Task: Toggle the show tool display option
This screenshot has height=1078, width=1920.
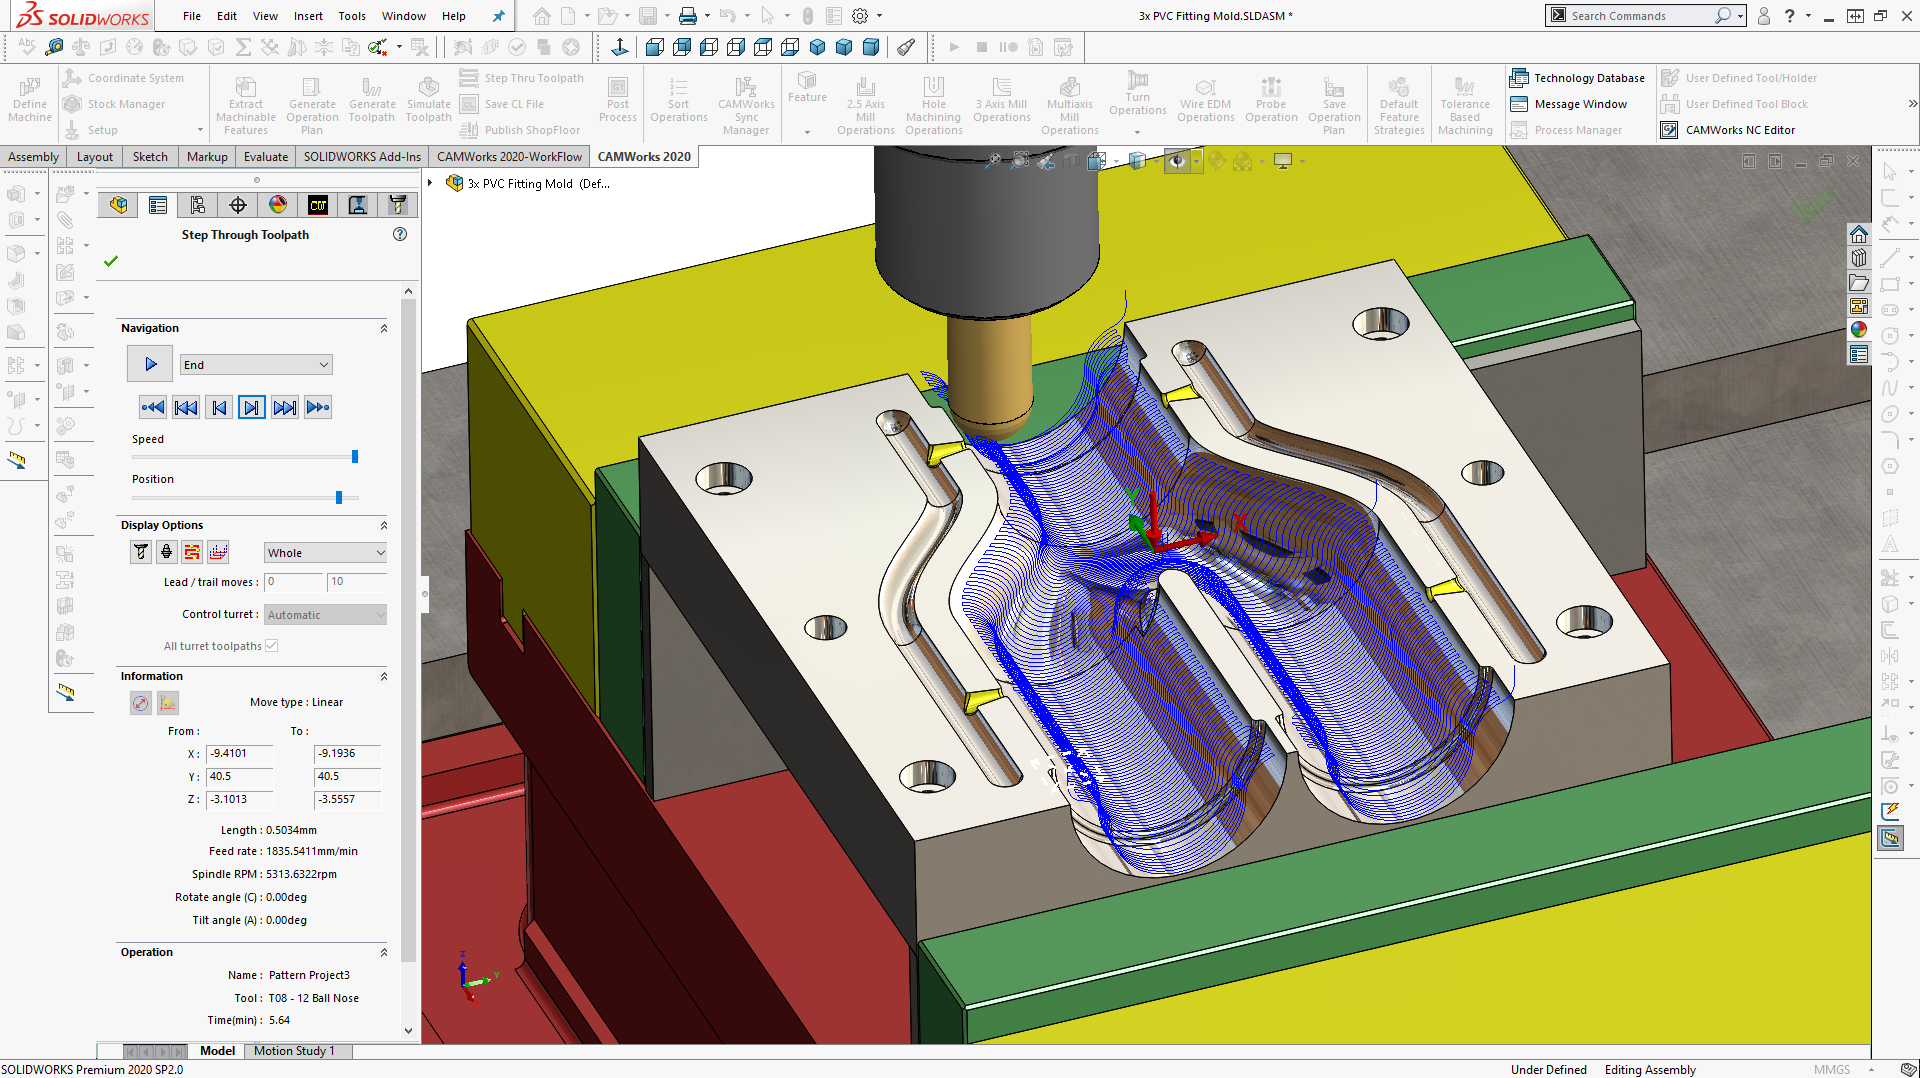Action: point(140,551)
